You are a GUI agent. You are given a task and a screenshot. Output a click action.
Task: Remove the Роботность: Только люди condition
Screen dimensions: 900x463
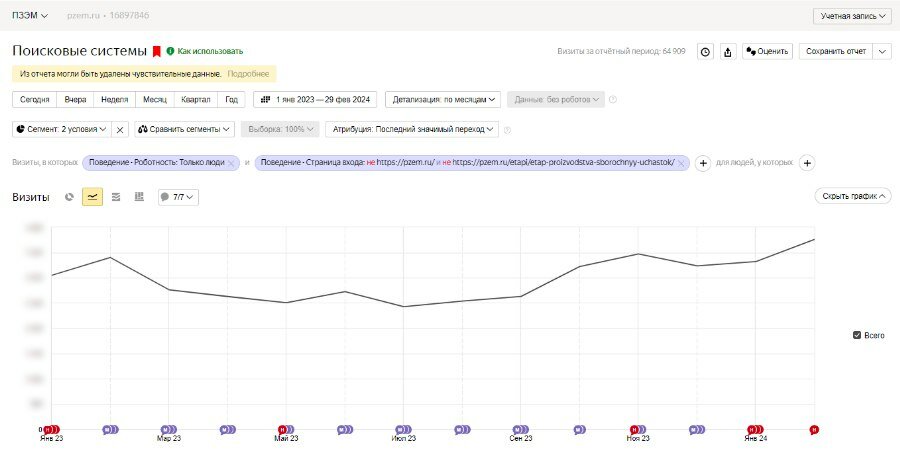(231, 163)
